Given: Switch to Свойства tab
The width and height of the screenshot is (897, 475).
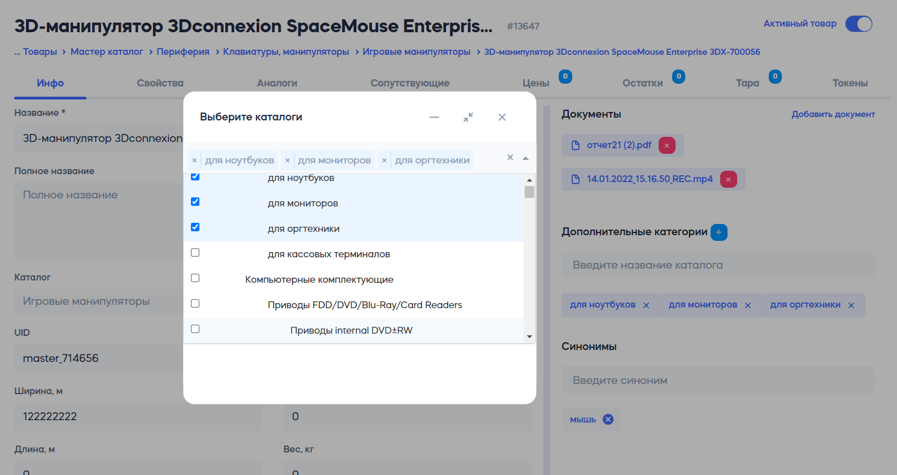Looking at the screenshot, I should (x=160, y=83).
